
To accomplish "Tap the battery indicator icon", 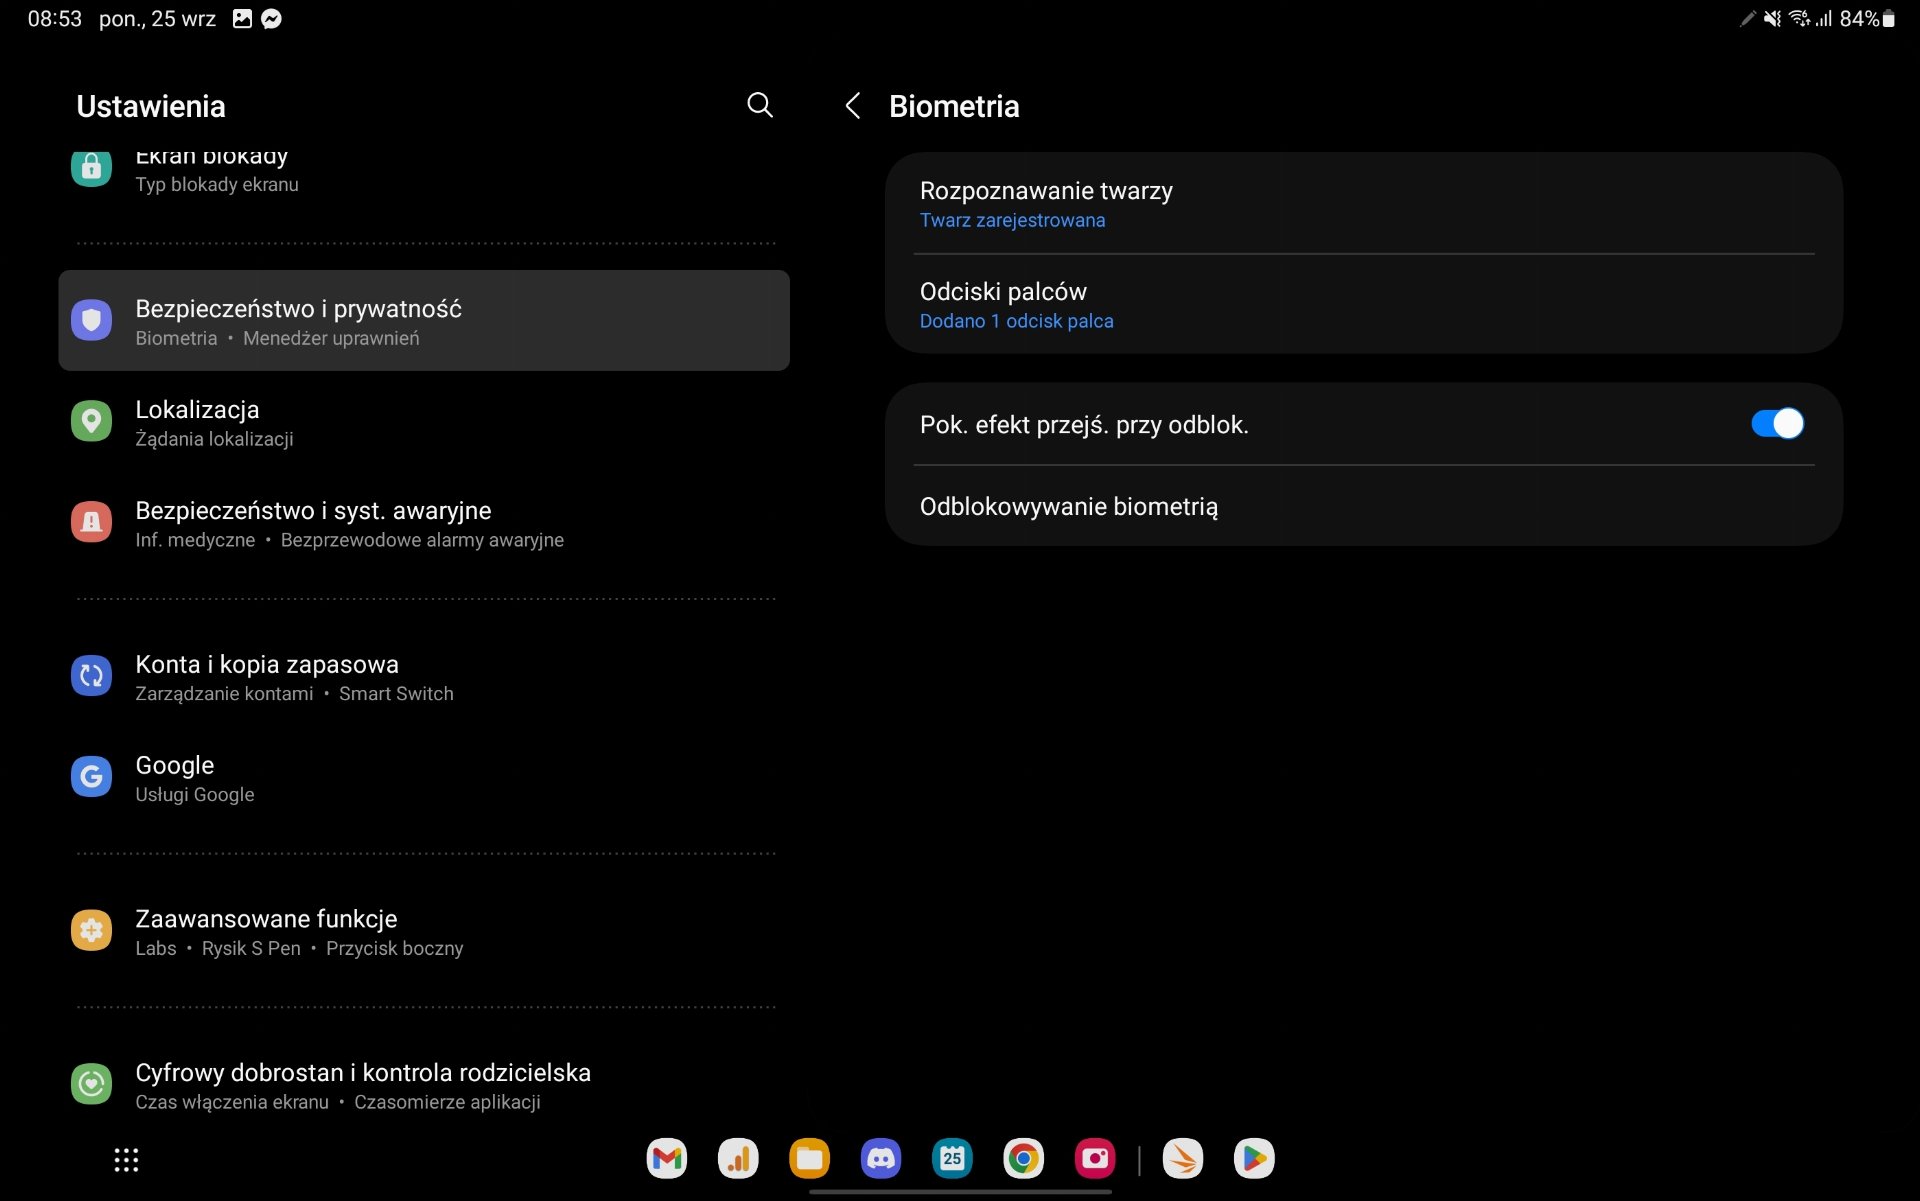I will 1889,19.
